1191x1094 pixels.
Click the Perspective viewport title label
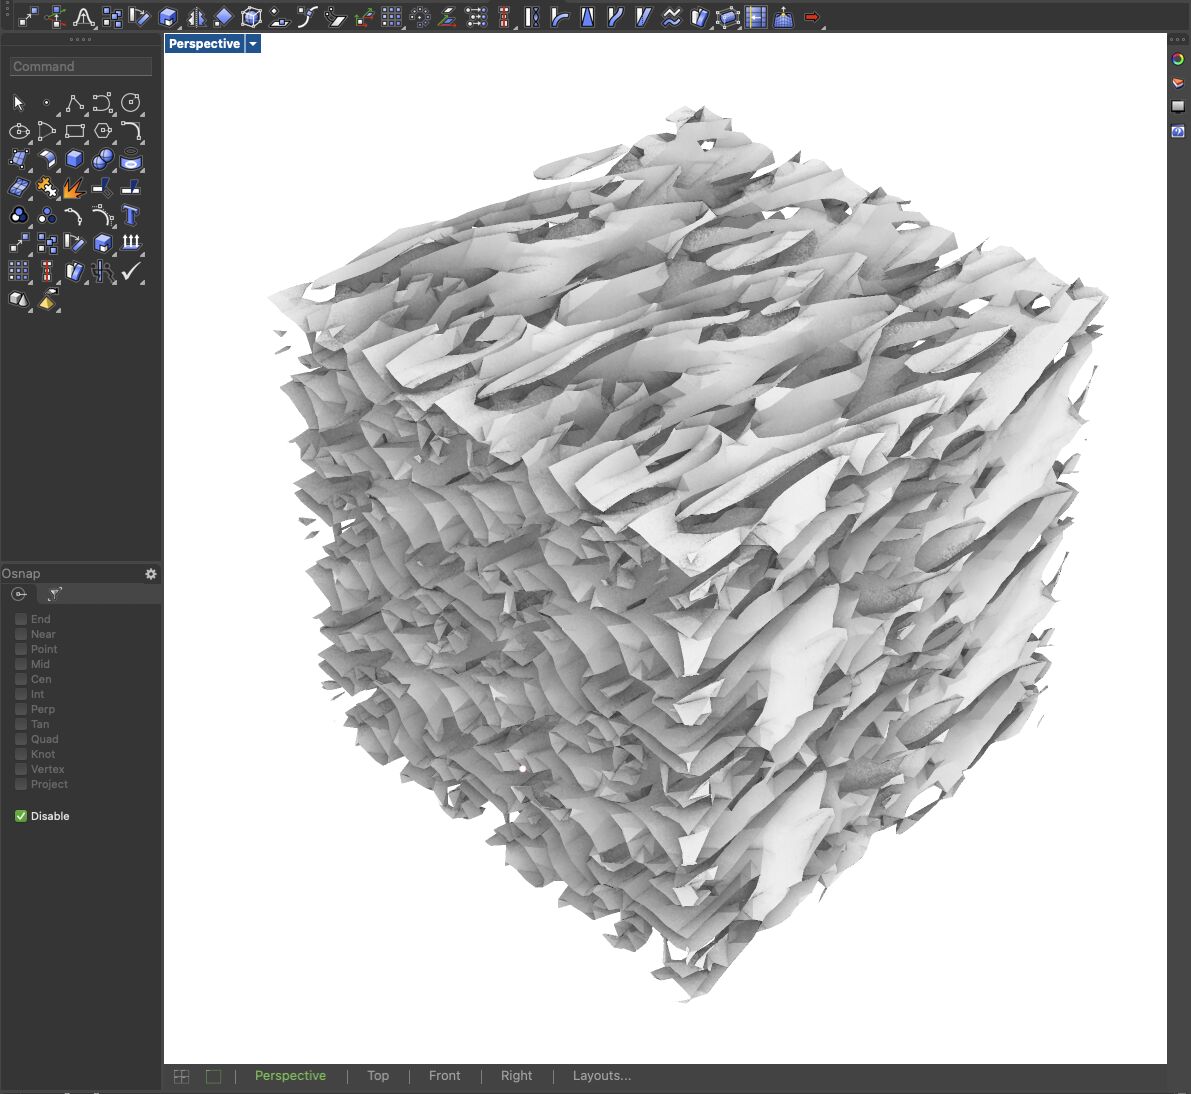(x=204, y=44)
